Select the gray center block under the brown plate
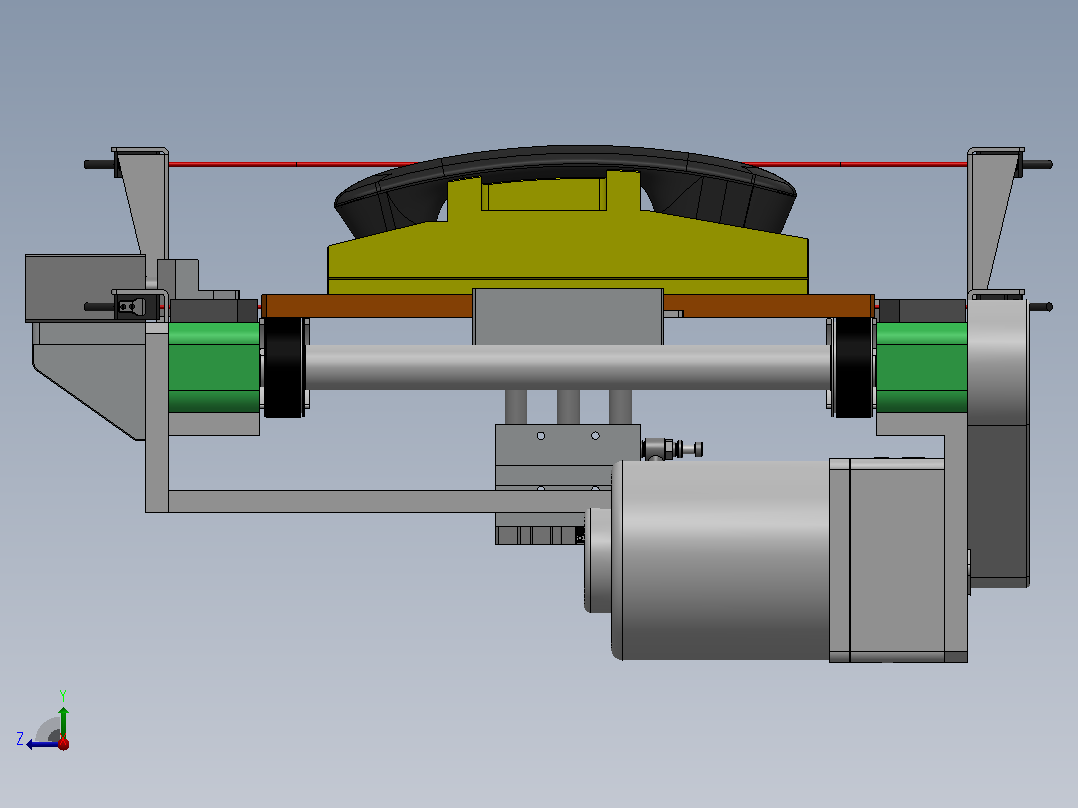Image resolution: width=1078 pixels, height=808 pixels. pos(568,316)
